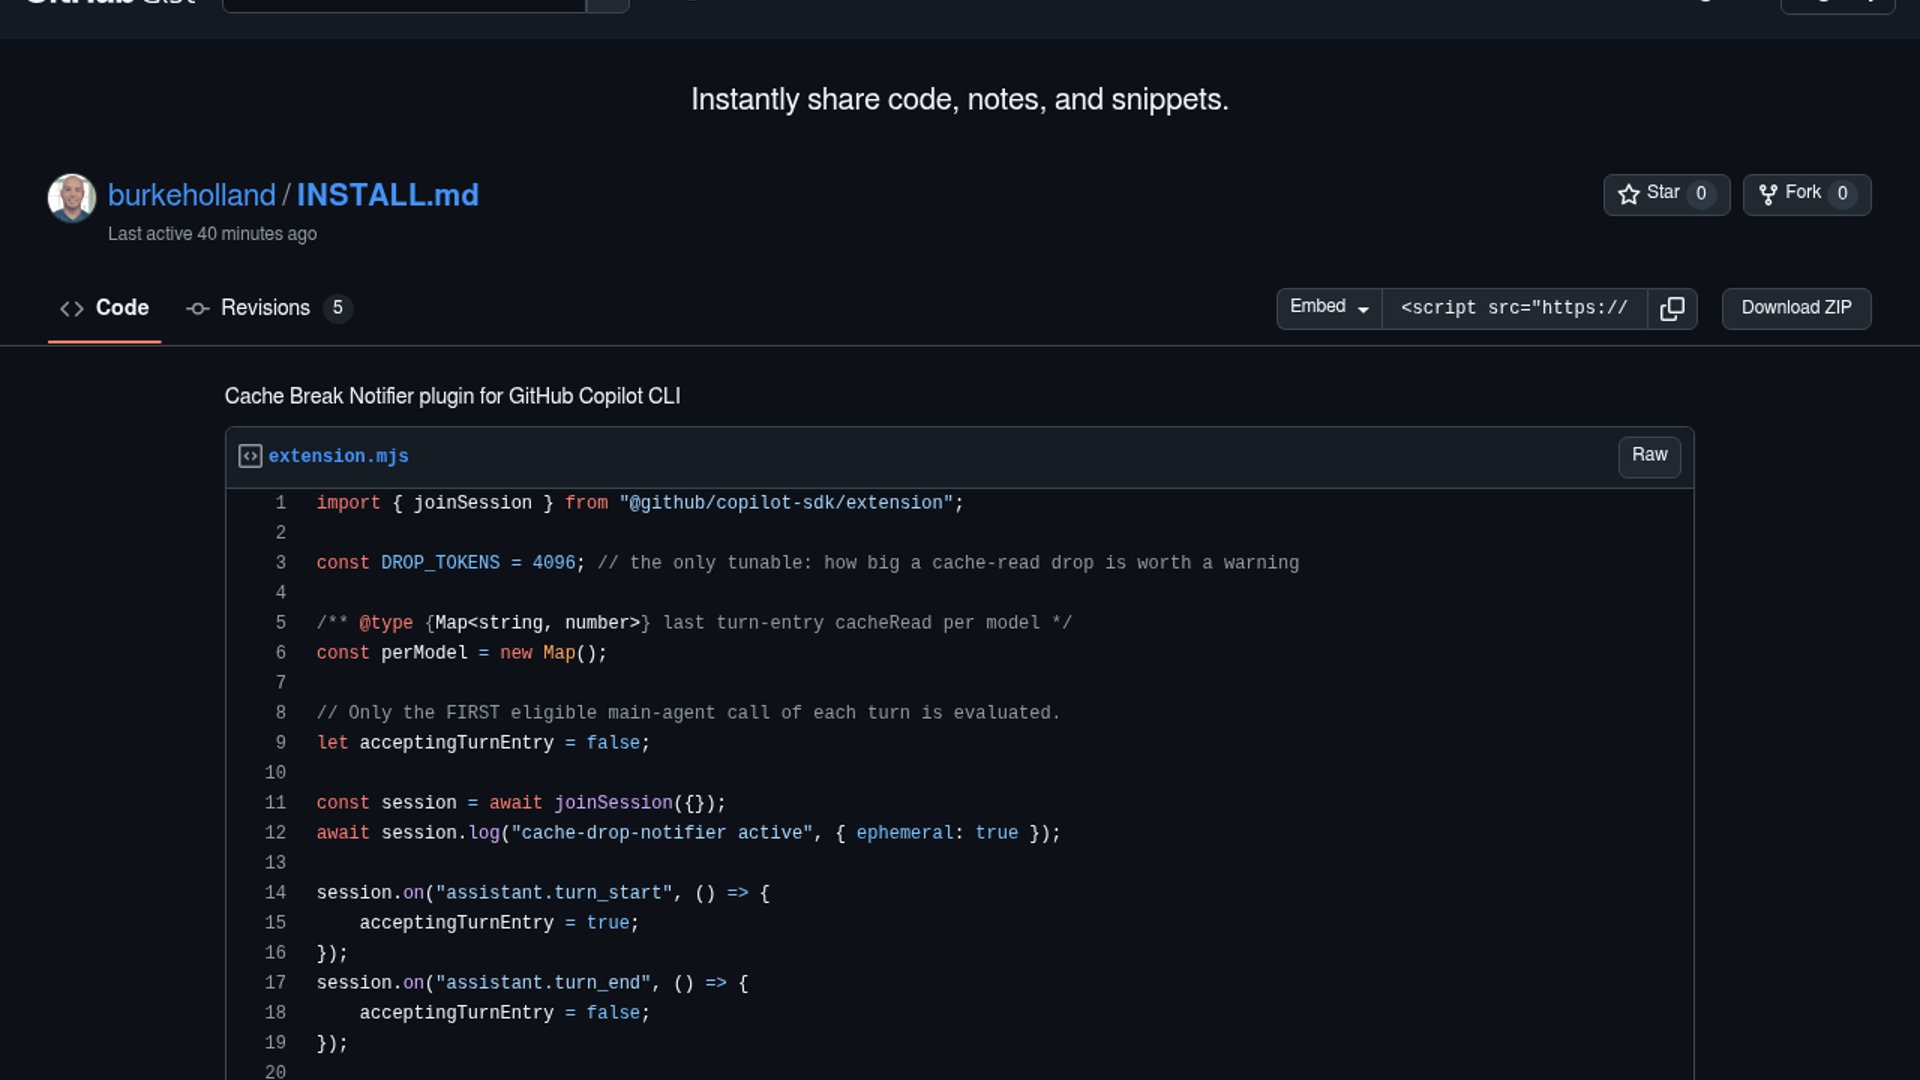Click the DROP_TOKENS constant name
Image resolution: width=1920 pixels, height=1080 pixels.
pos(440,563)
